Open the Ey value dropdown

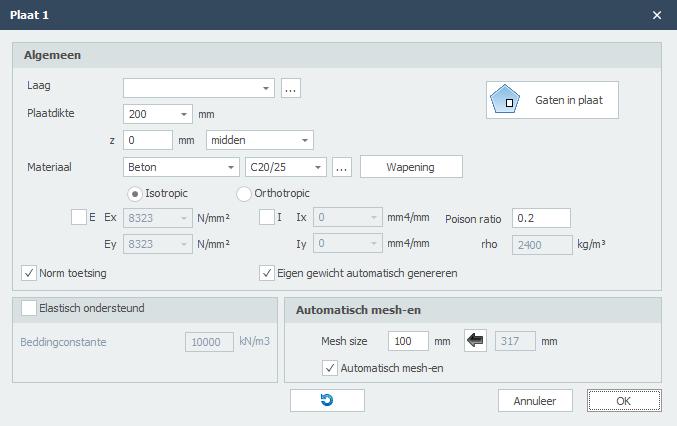[x=158, y=244]
